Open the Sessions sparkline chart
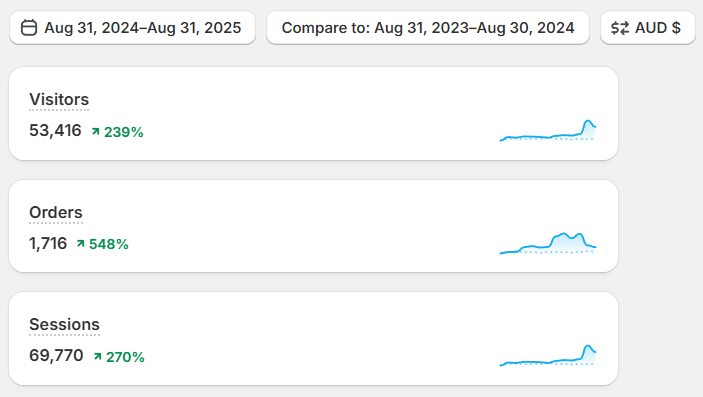Viewport: 703px width, 397px height. pyautogui.click(x=548, y=355)
